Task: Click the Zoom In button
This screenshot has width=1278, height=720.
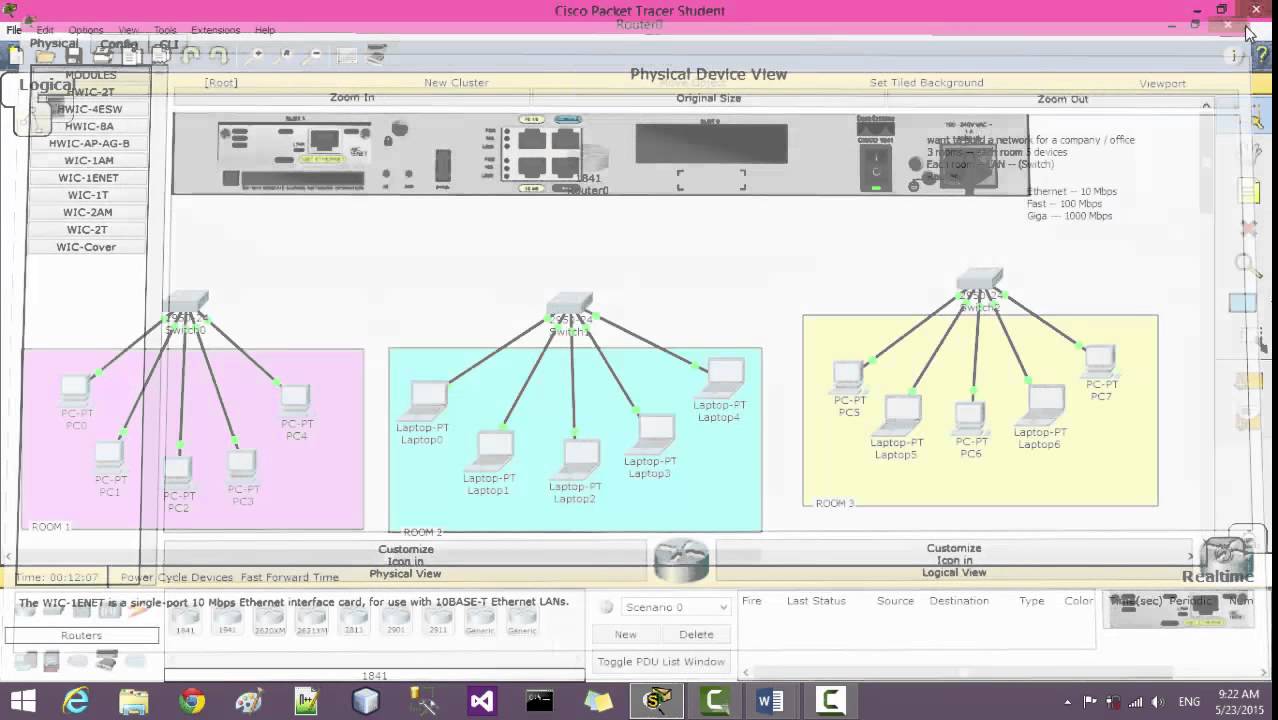Action: coord(352,98)
